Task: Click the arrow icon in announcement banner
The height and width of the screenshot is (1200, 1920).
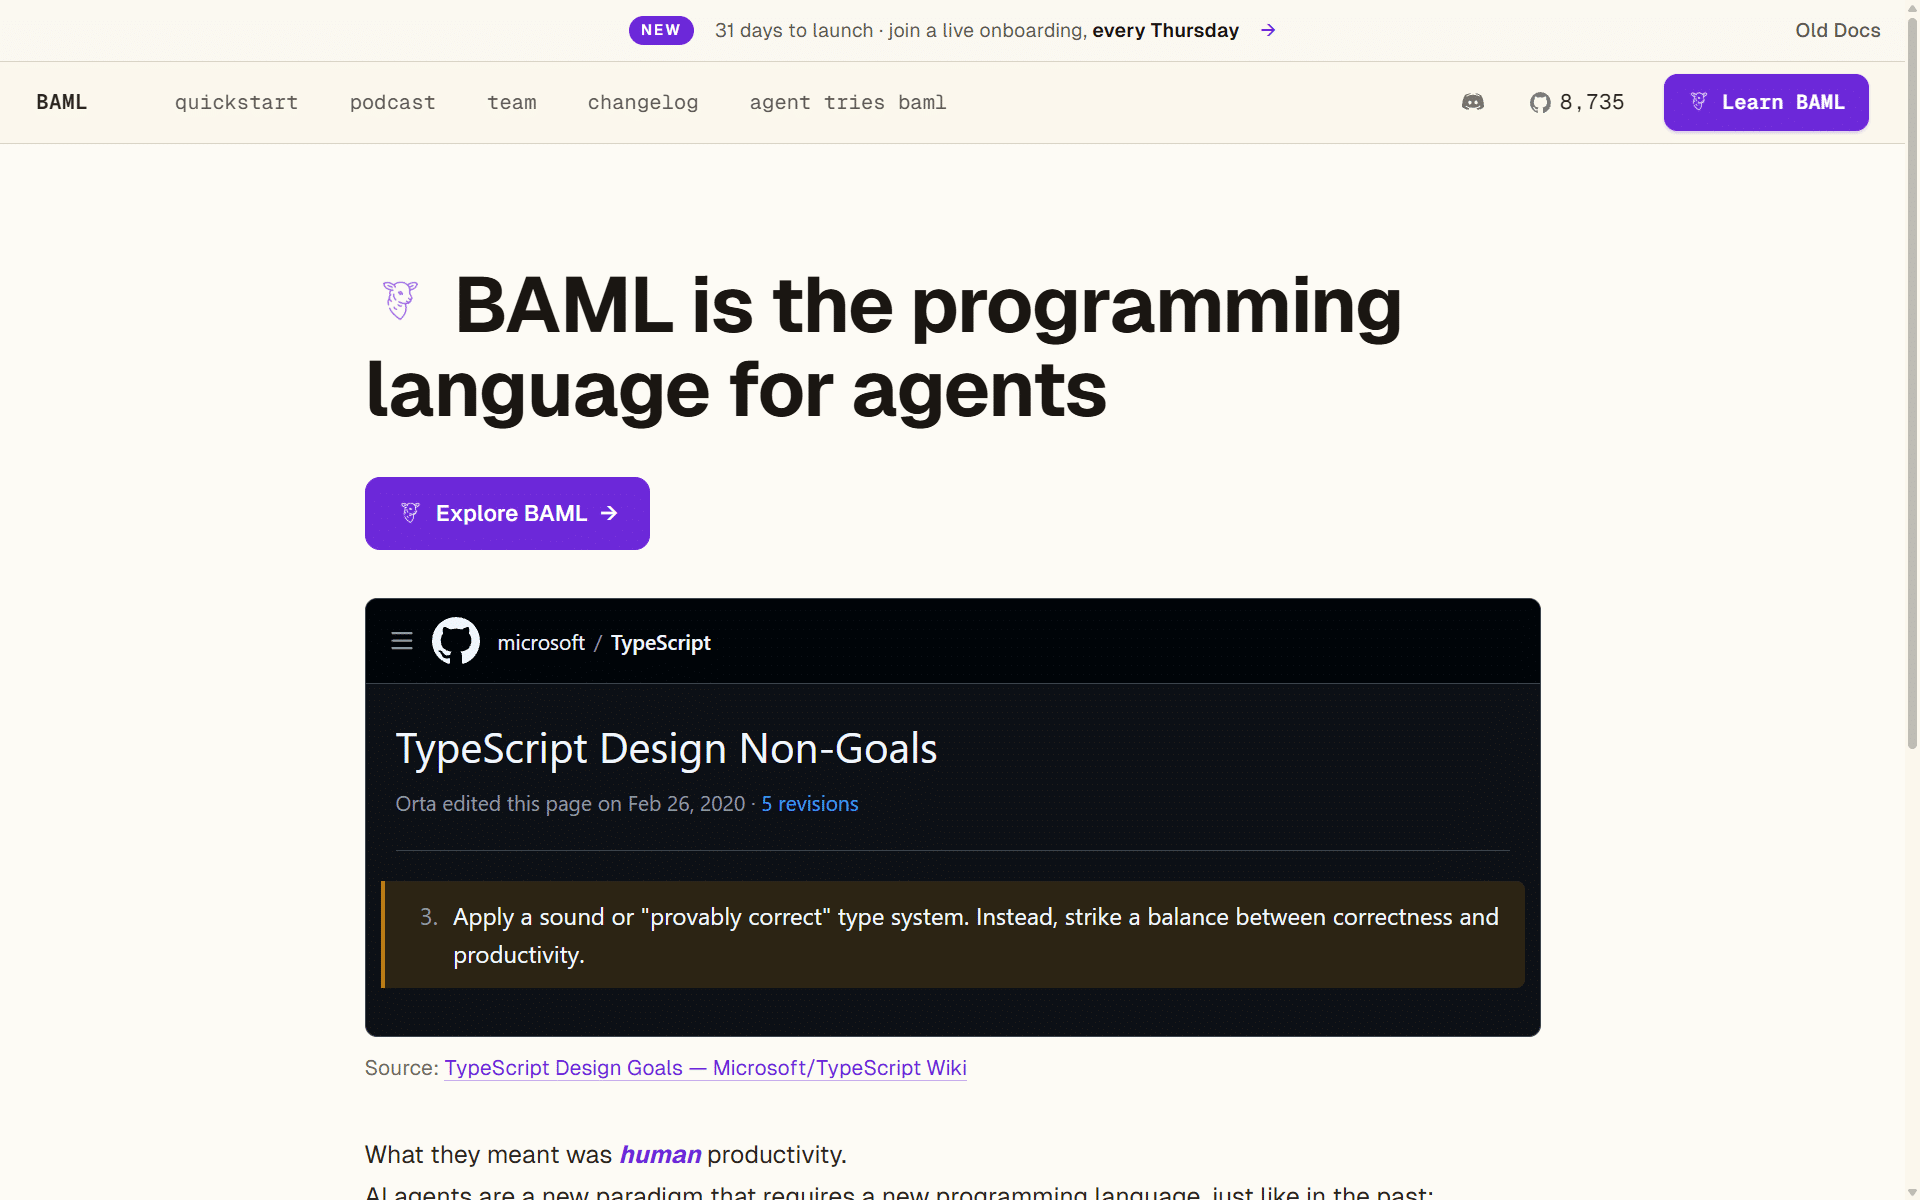Action: [x=1268, y=30]
